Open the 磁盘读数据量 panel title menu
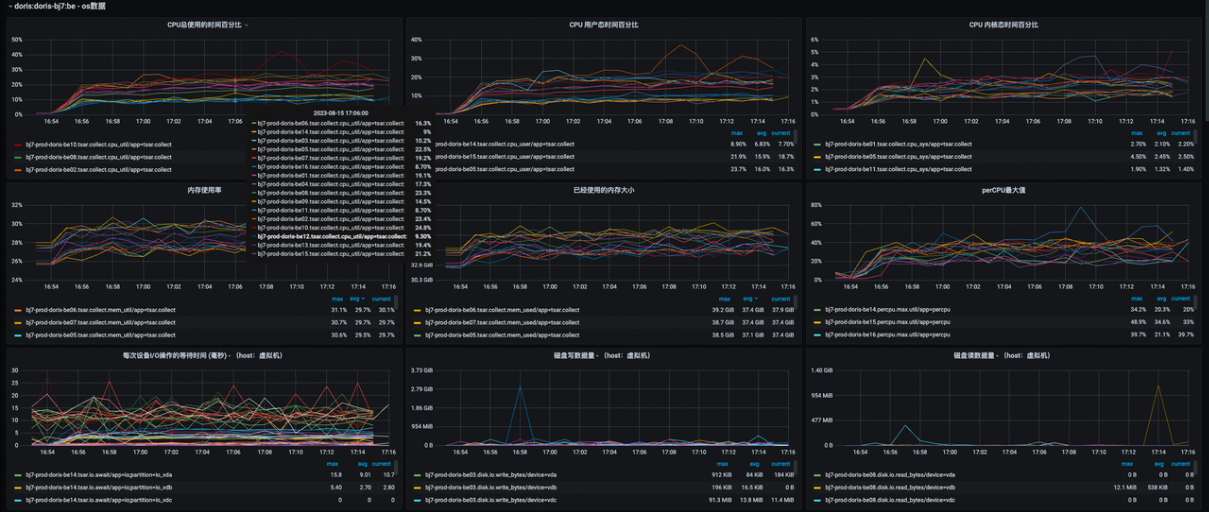Viewport: 1209px width, 512px height. click(x=1002, y=355)
